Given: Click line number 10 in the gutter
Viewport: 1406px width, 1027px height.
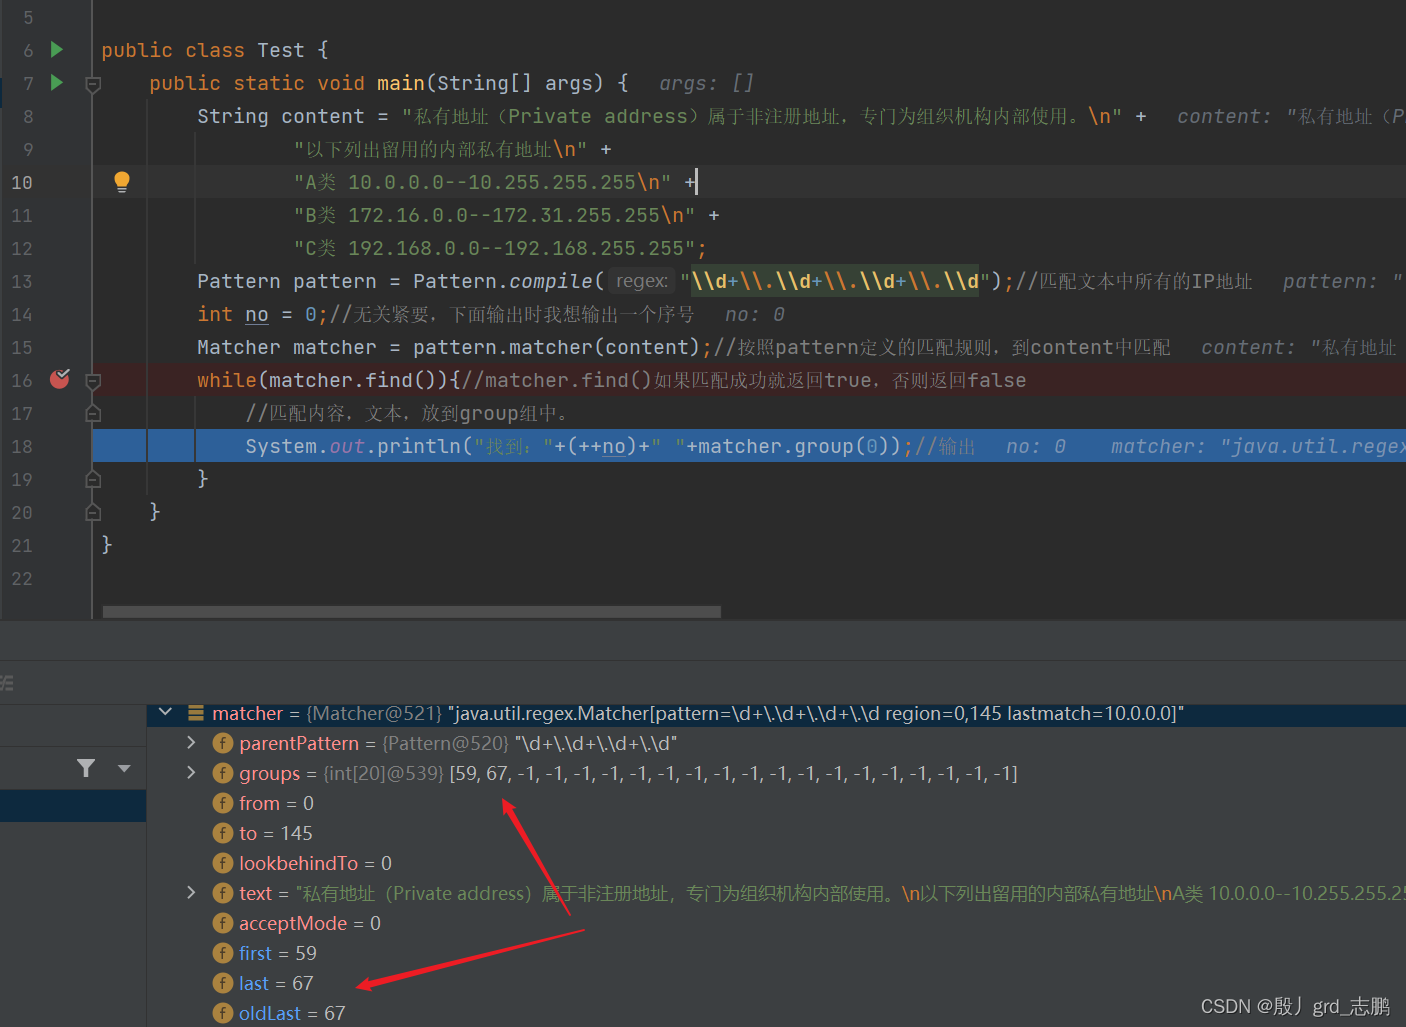Looking at the screenshot, I should click(22, 182).
